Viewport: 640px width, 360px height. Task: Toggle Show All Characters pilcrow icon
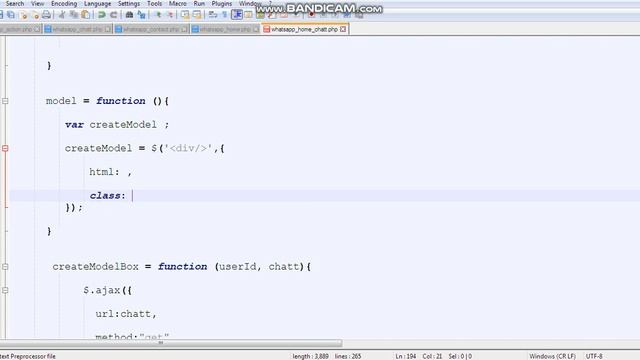click(224, 15)
